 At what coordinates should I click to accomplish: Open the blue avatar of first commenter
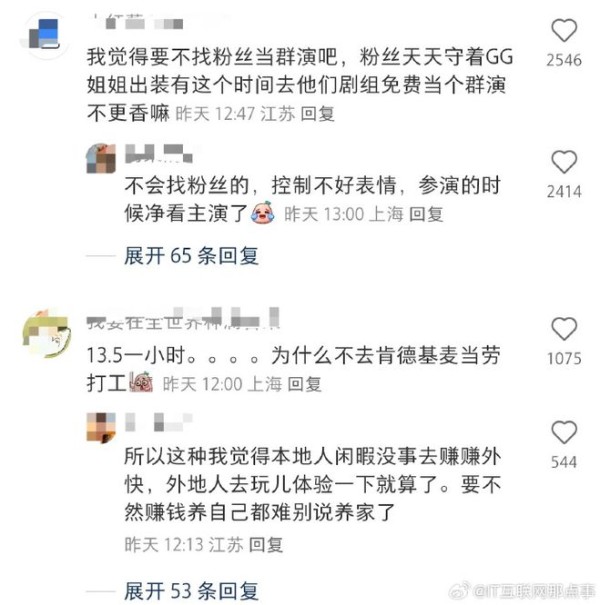tap(44, 35)
